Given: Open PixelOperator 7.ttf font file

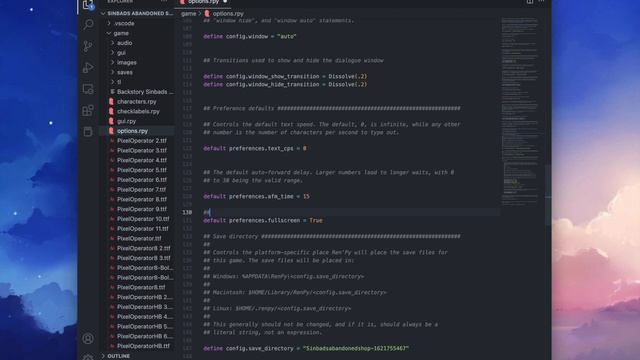Looking at the screenshot, I should coord(138,190).
